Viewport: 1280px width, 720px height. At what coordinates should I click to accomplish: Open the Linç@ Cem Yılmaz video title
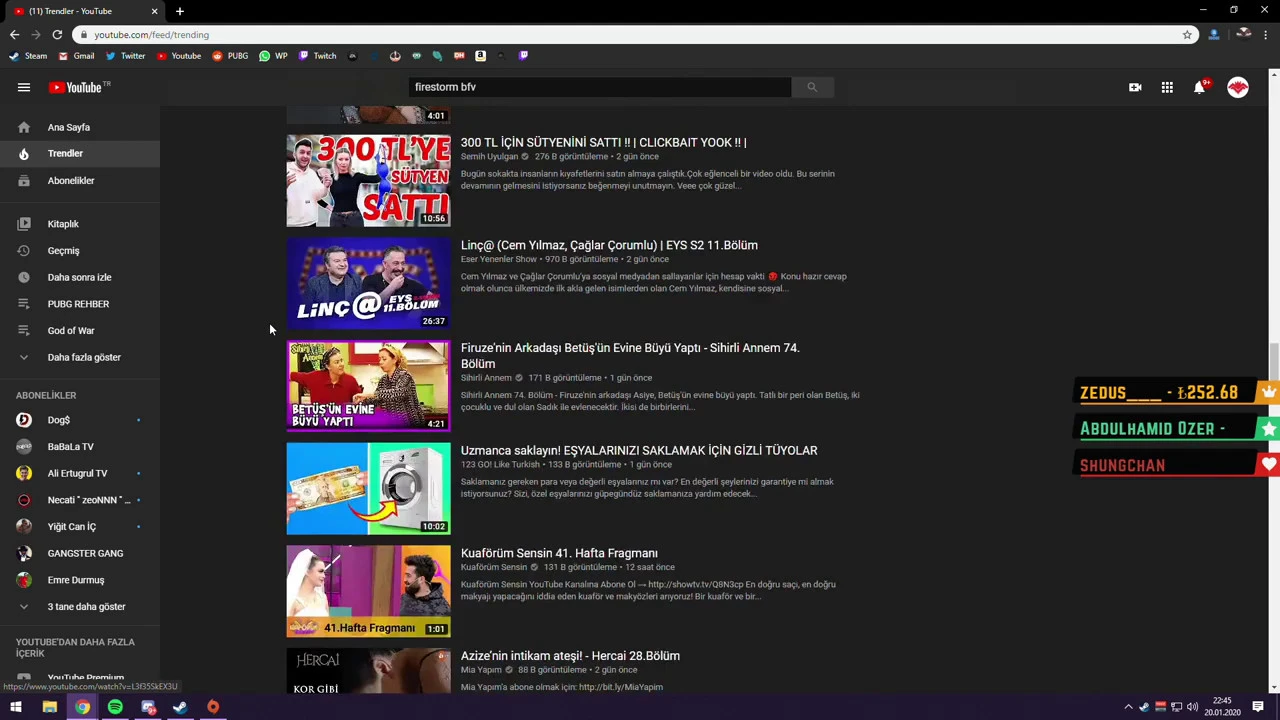[609, 245]
